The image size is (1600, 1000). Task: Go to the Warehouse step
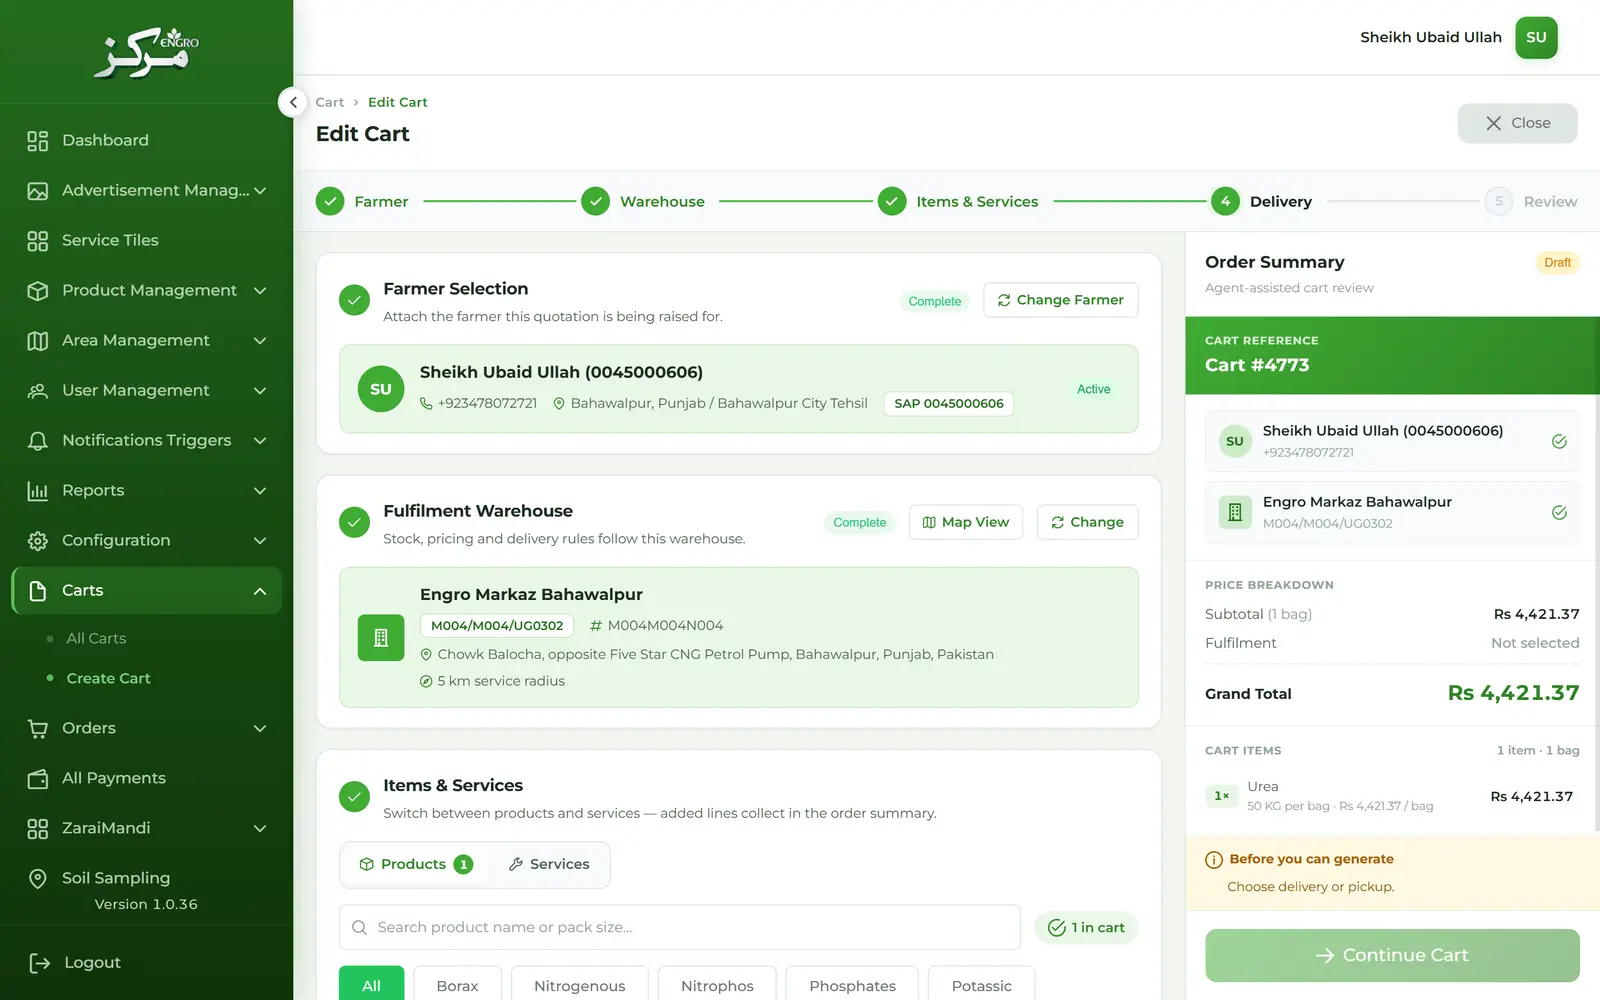[643, 202]
